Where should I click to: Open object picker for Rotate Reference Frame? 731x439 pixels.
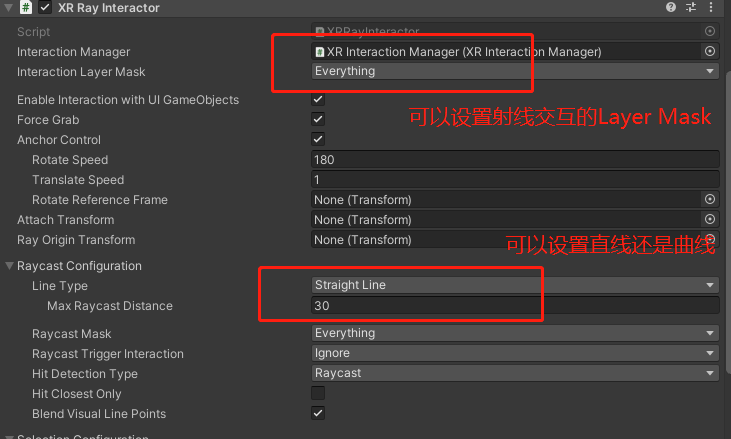(x=710, y=199)
